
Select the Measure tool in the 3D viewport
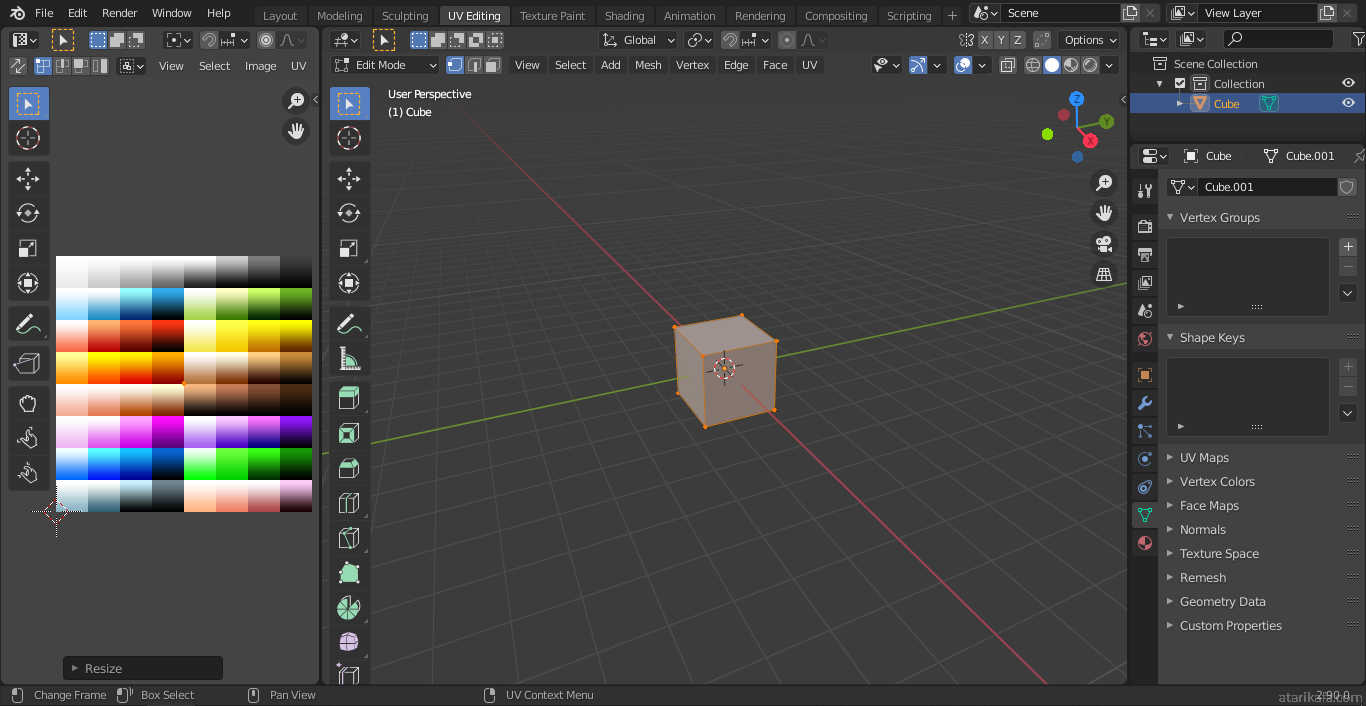349,358
